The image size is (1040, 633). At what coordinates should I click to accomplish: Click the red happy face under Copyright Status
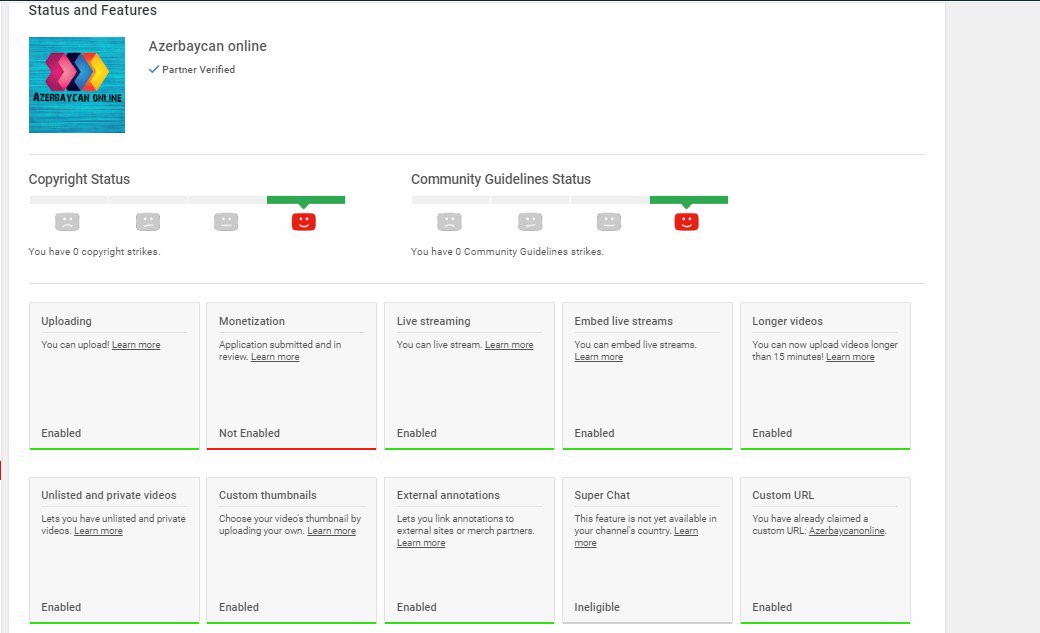click(x=304, y=222)
